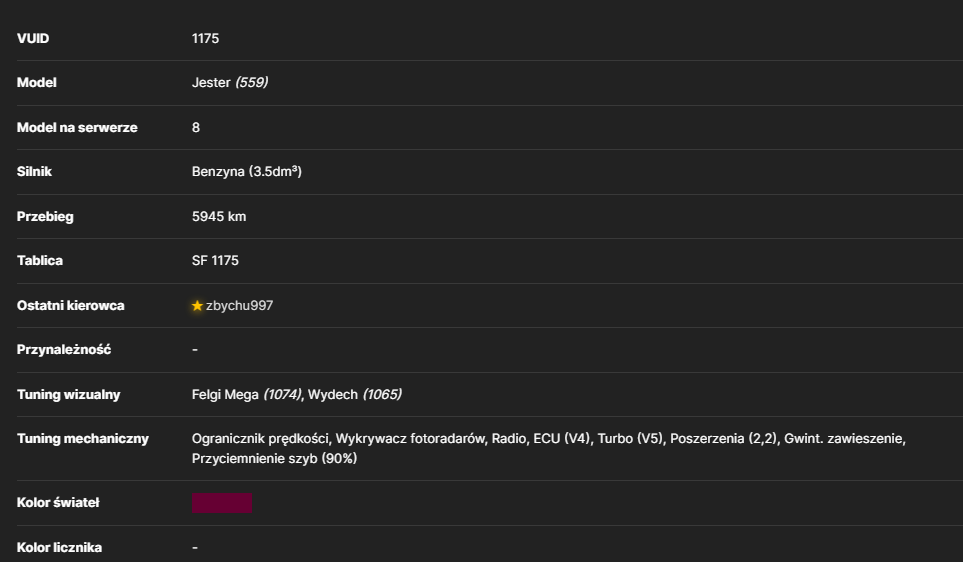This screenshot has width=963, height=562.
Task: Click the Benzyna (3.5dm³) engine value
Action: [247, 171]
